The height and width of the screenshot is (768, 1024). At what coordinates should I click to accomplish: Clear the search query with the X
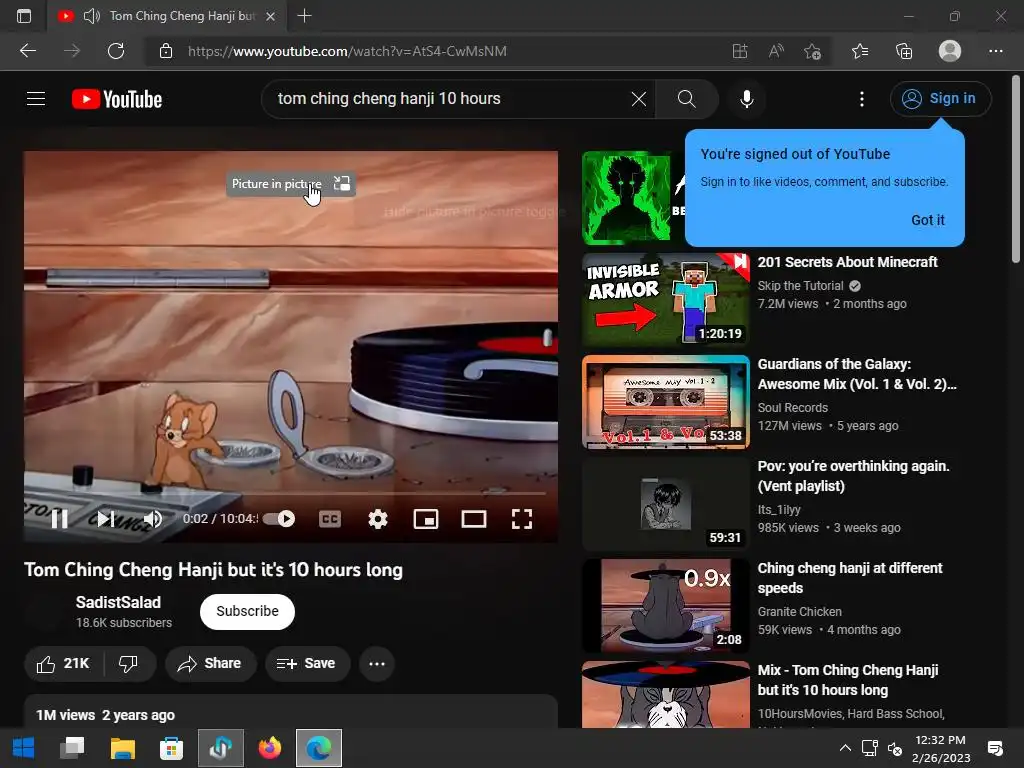click(639, 99)
